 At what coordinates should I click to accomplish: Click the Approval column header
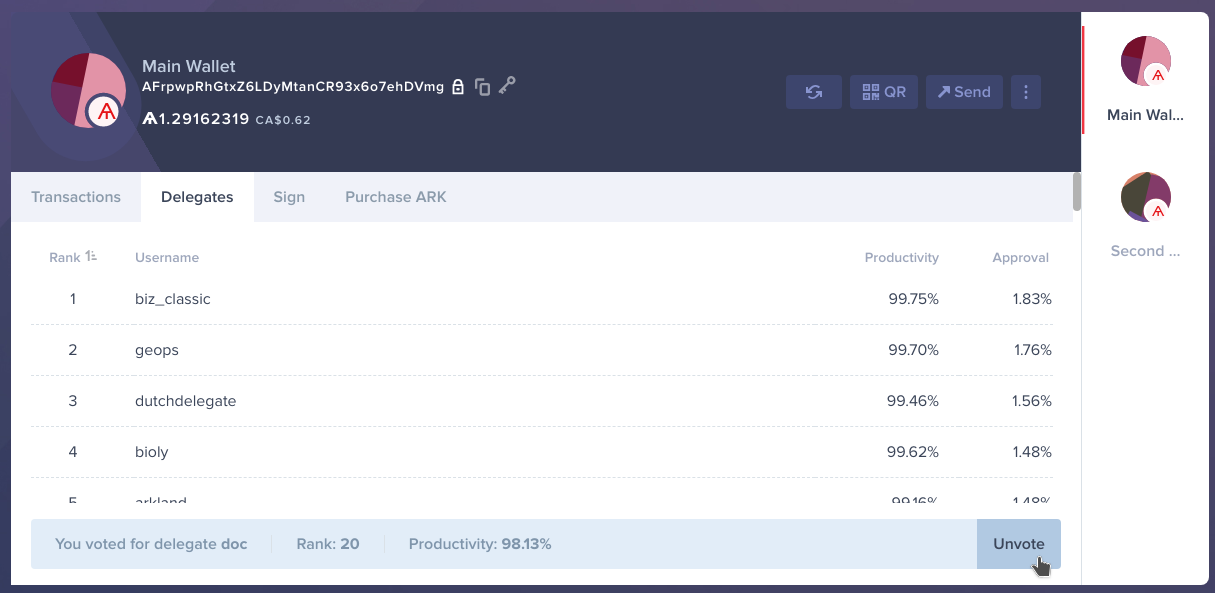(x=1020, y=257)
